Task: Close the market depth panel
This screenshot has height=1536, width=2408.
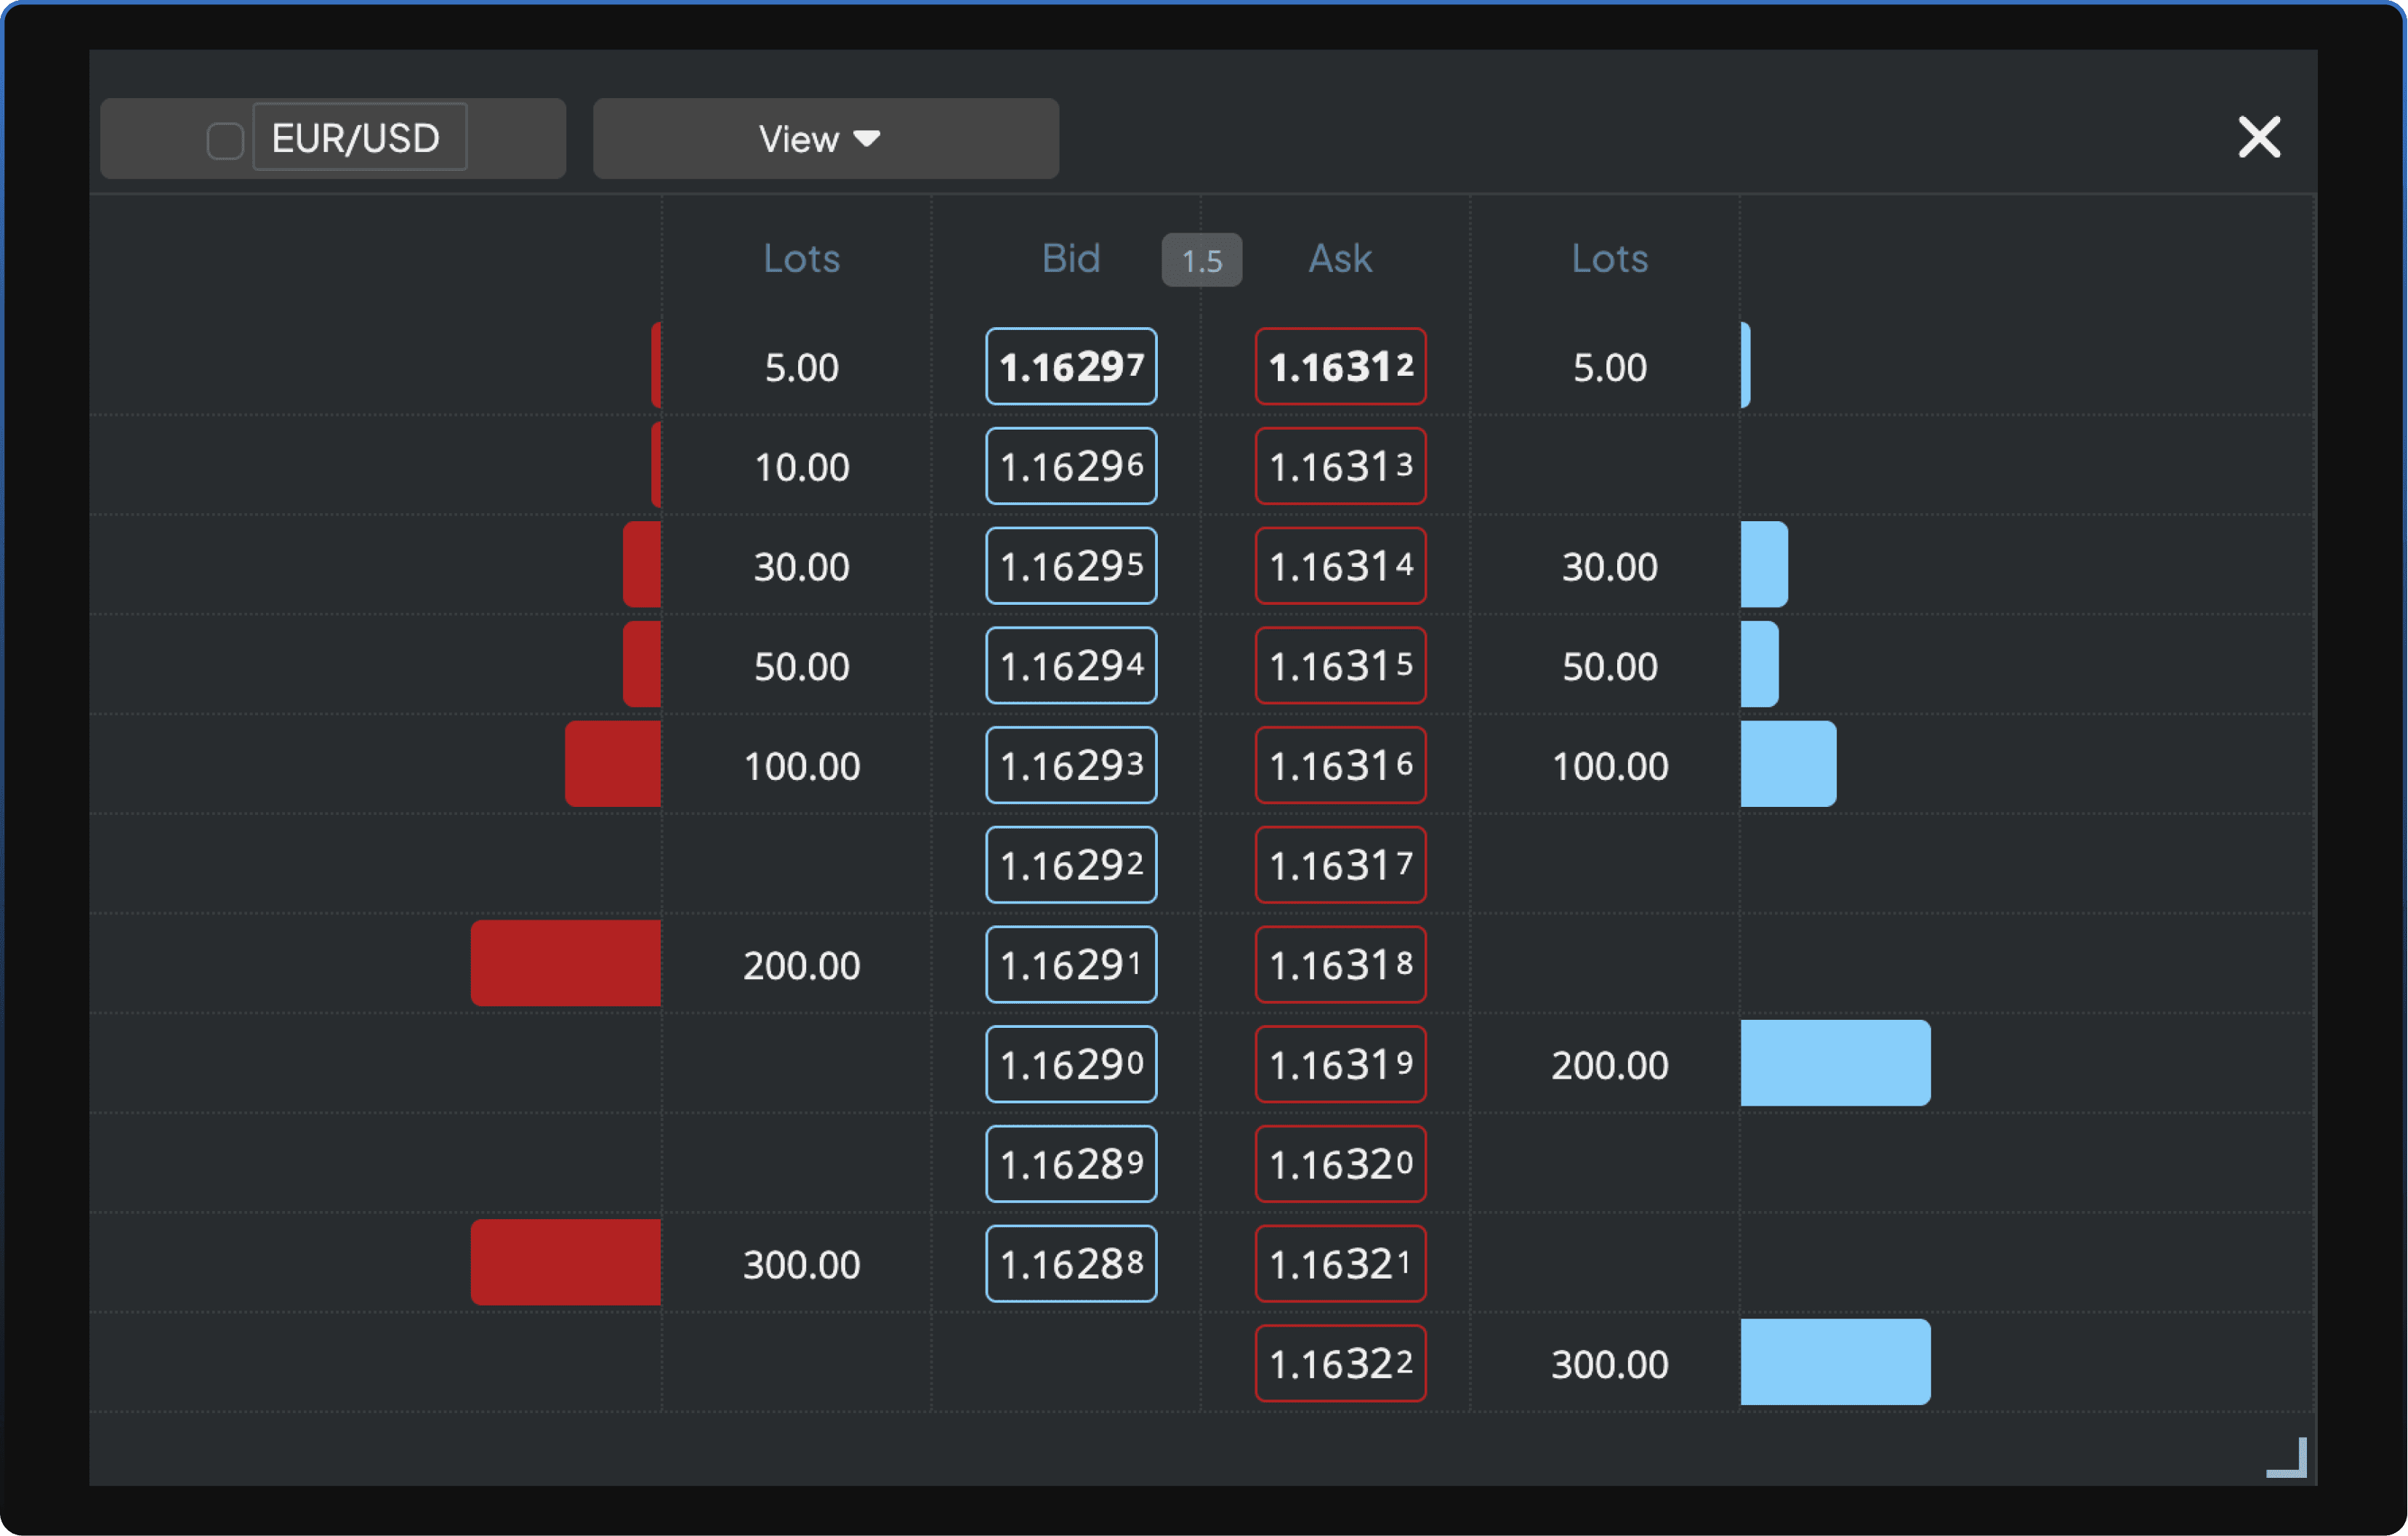Action: point(2258,137)
